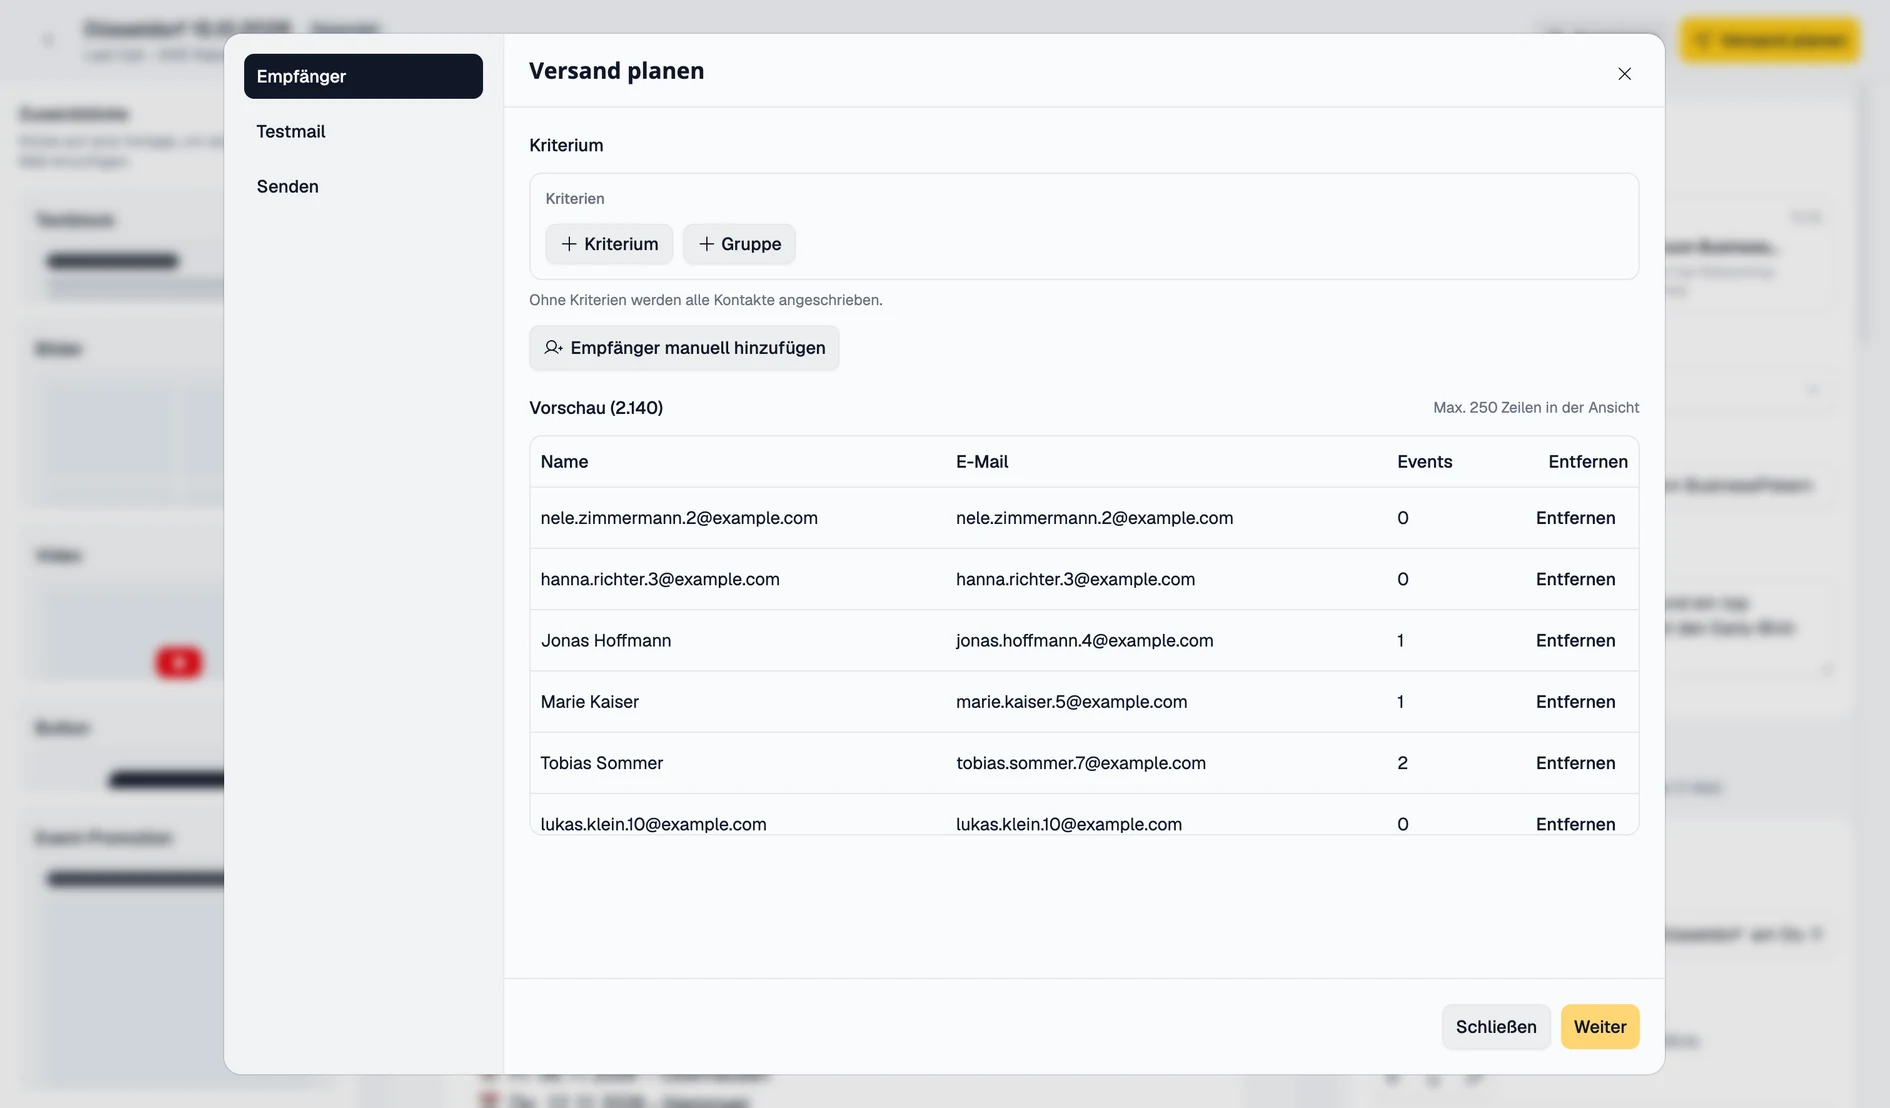Click email tobias.sommer.7@example.com
Image resolution: width=1890 pixels, height=1108 pixels.
pos(1080,763)
